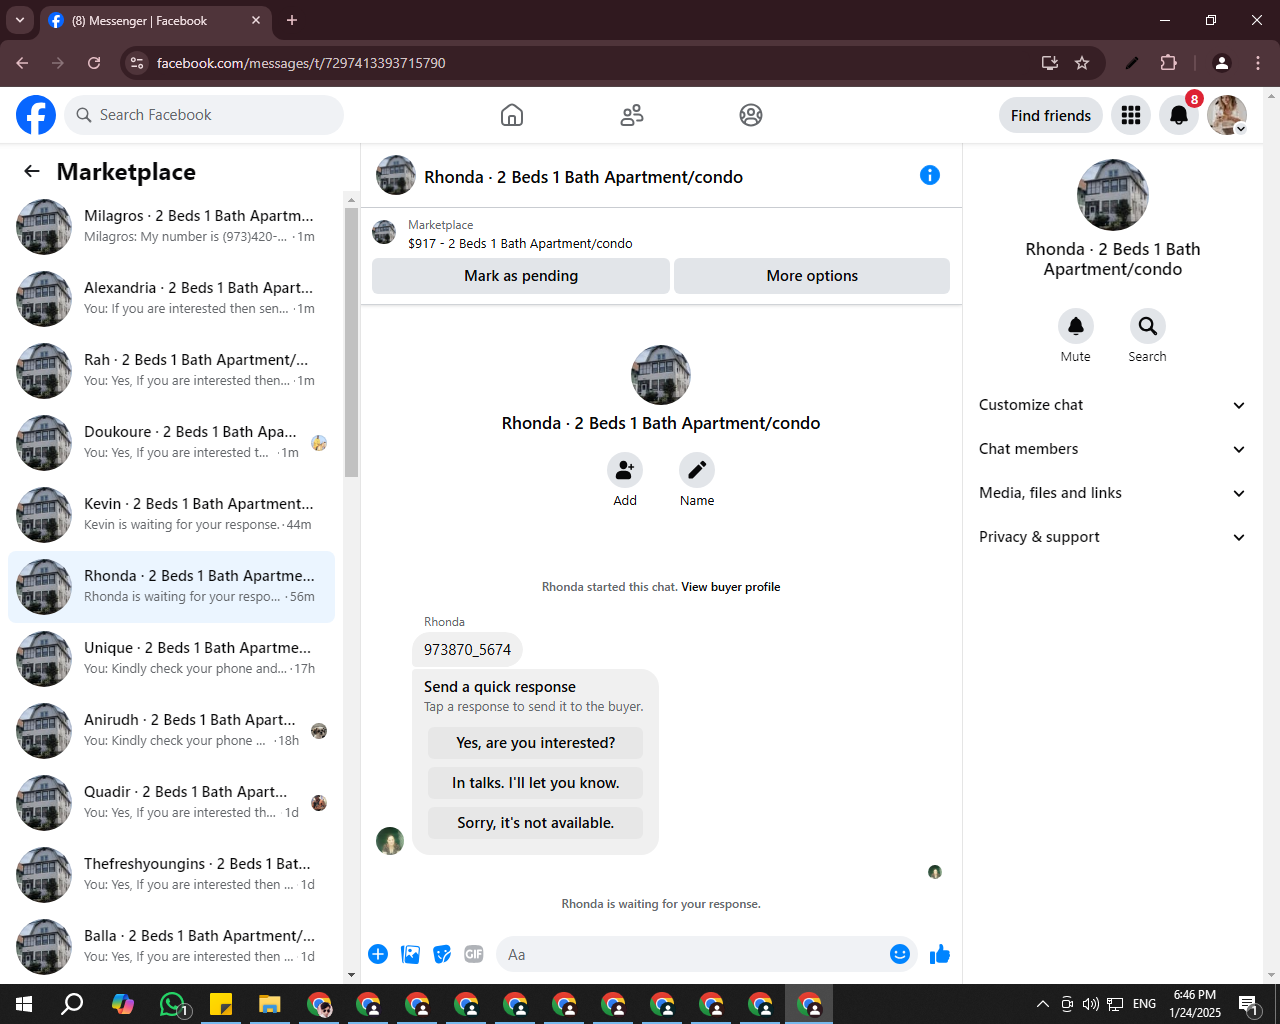The width and height of the screenshot is (1280, 1024).
Task: Click More options button
Action: 812,276
